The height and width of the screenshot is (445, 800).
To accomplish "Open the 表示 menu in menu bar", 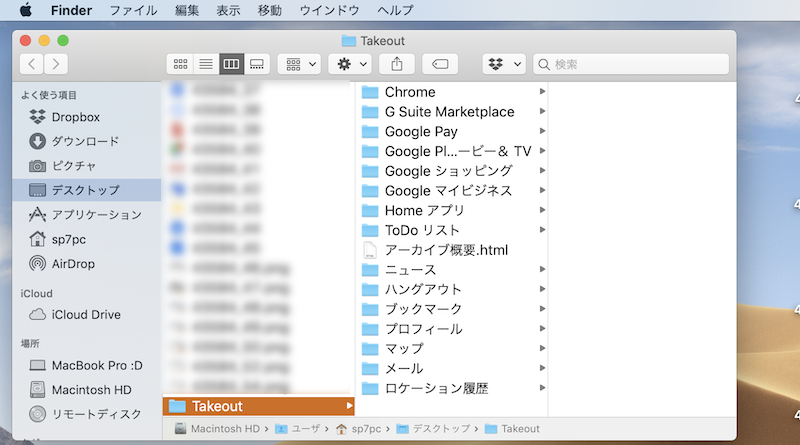I will [x=228, y=10].
